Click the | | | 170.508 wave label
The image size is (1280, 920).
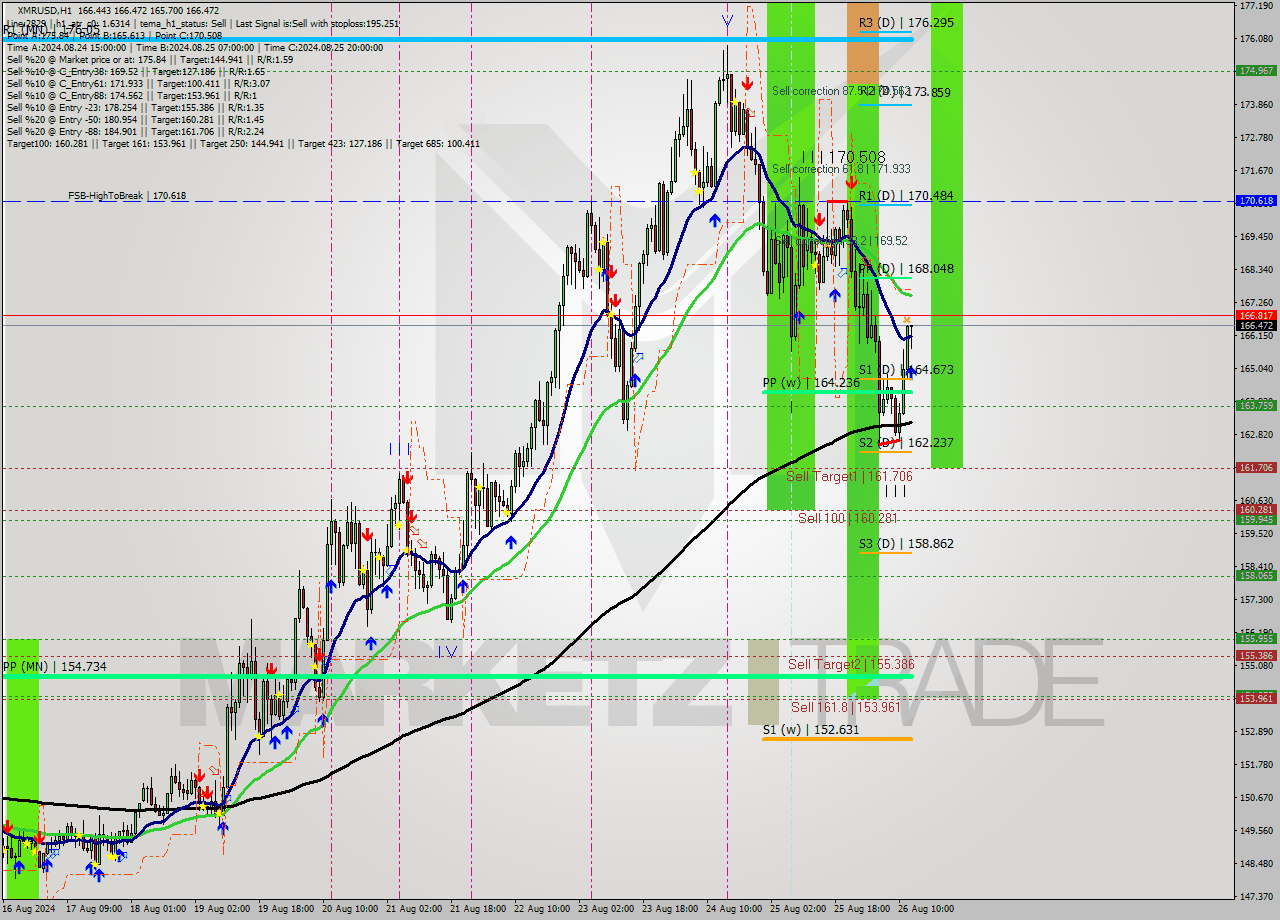click(843, 157)
